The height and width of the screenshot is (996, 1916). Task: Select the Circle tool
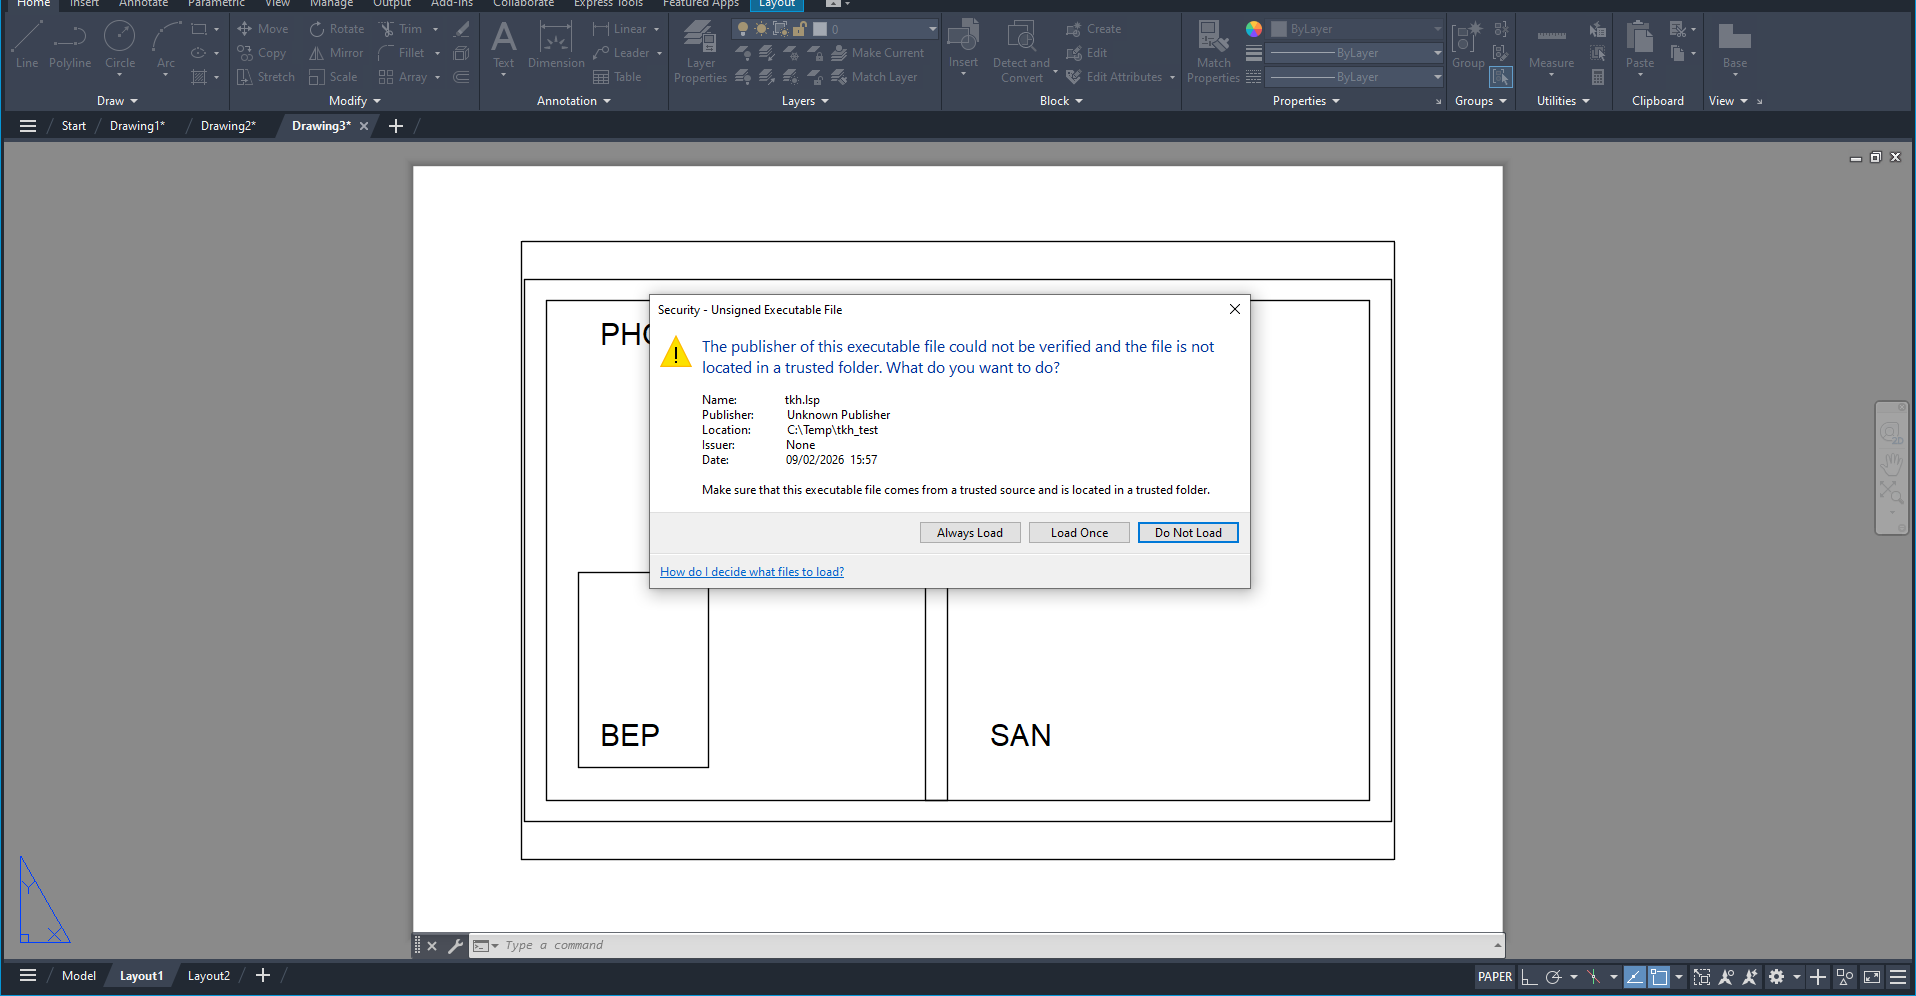tap(120, 46)
